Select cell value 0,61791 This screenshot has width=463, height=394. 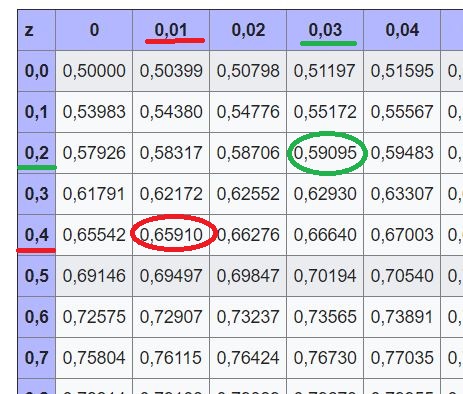point(94,194)
